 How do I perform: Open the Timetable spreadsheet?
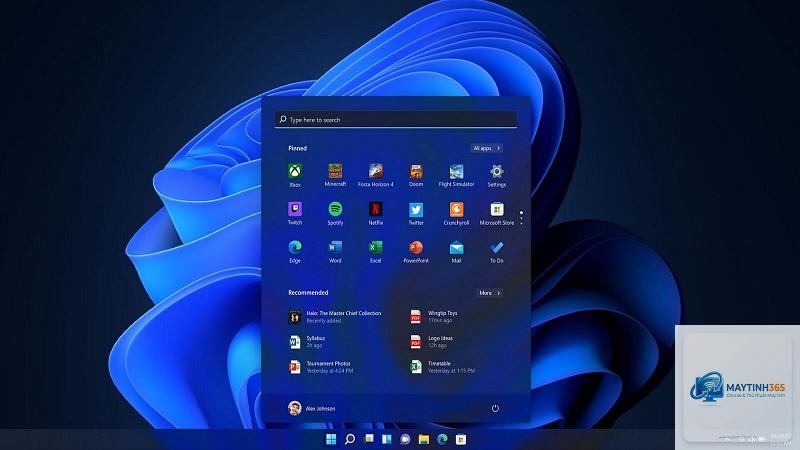tap(442, 367)
